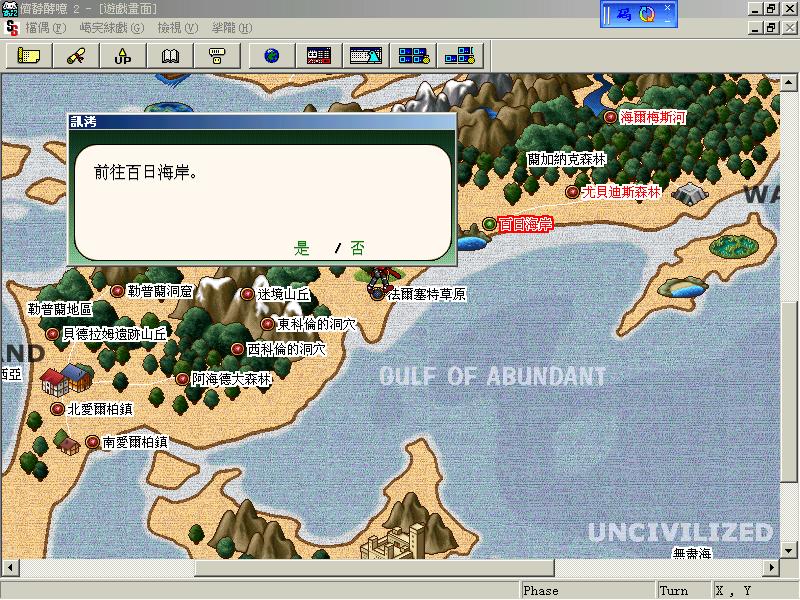Select the 阿海德大森林 location marker

pyautogui.click(x=182, y=379)
